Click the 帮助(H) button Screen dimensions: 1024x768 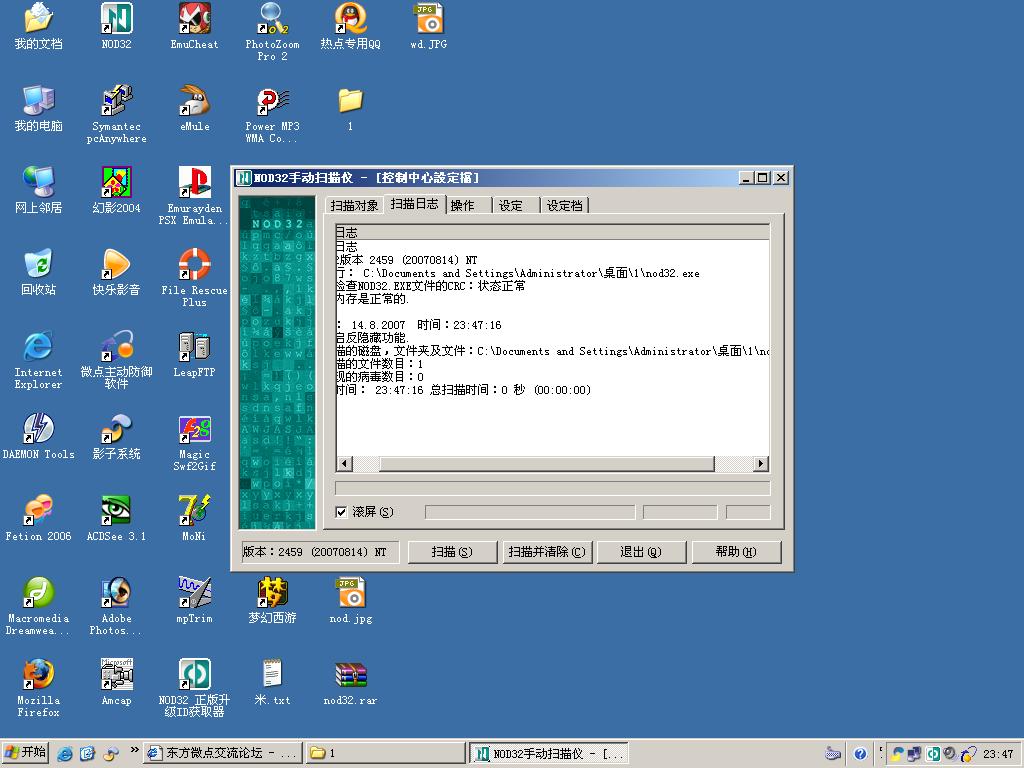[x=736, y=552]
